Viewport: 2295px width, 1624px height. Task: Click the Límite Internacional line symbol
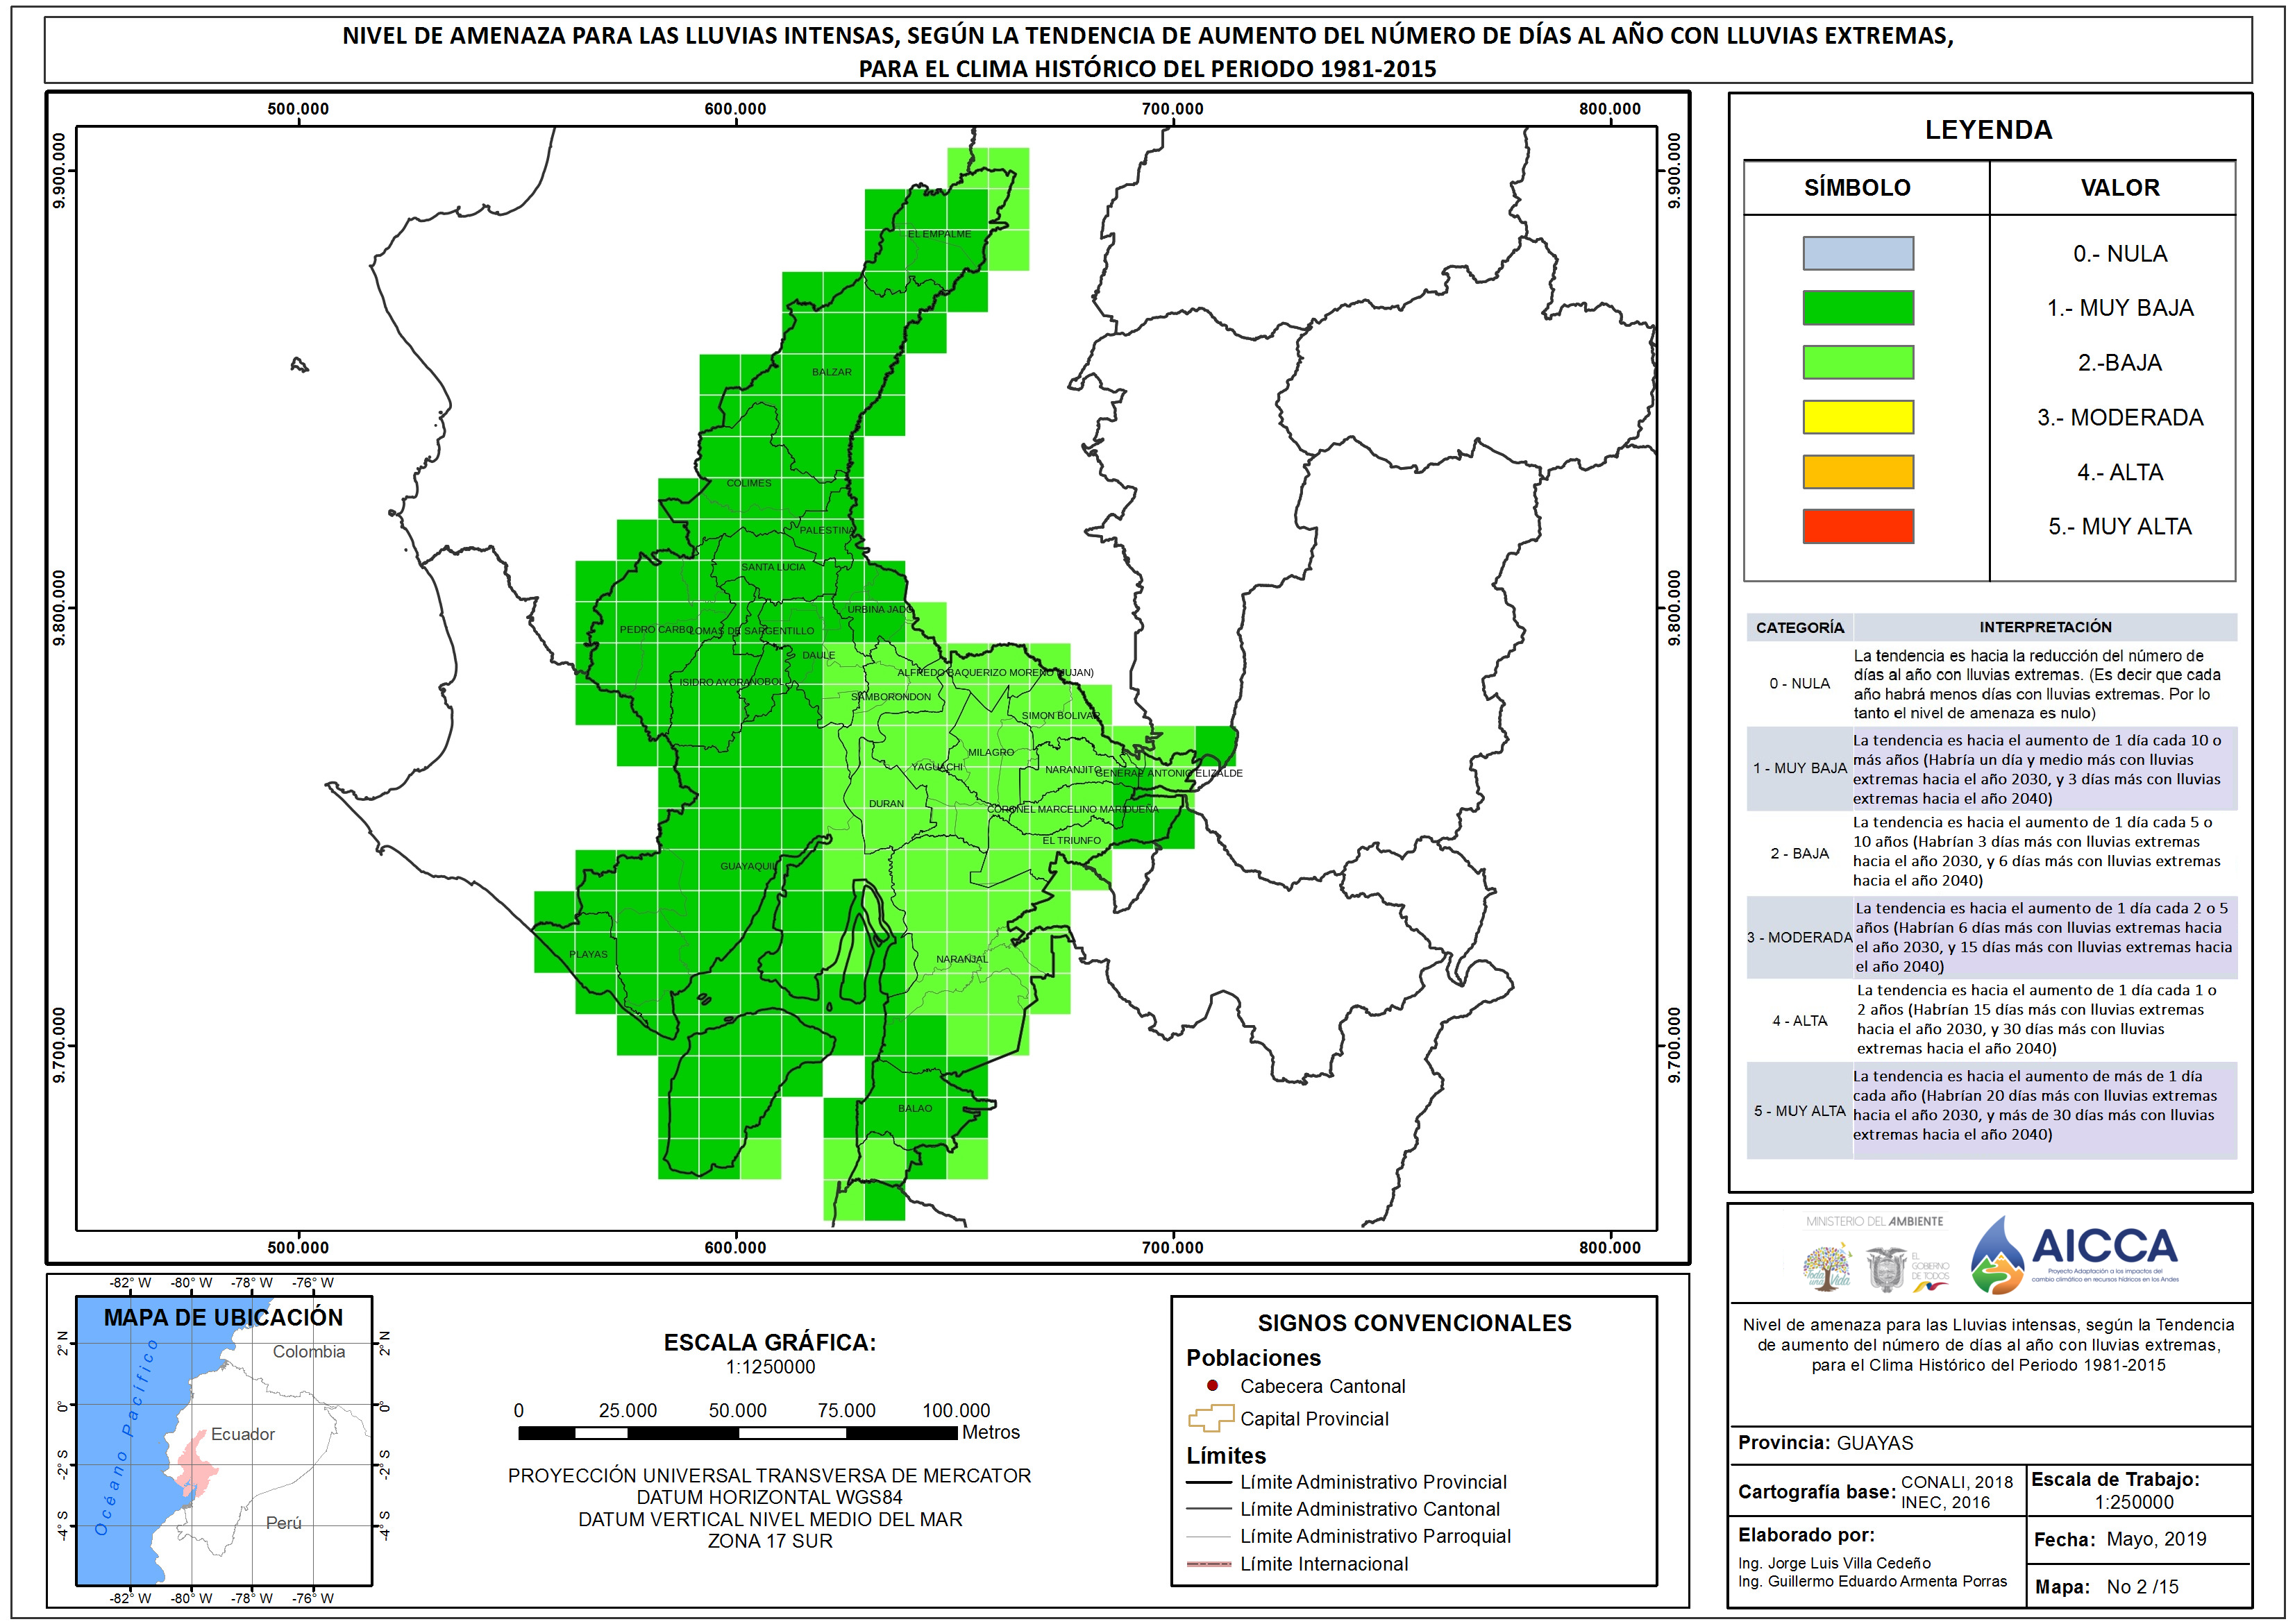1208,1563
